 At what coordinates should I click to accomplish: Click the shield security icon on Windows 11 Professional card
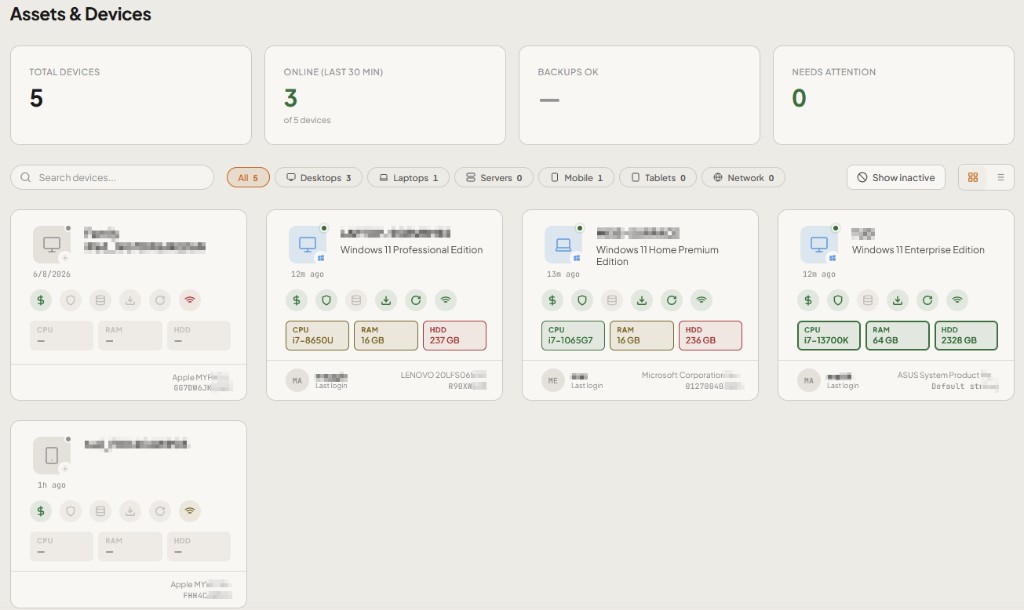click(327, 300)
